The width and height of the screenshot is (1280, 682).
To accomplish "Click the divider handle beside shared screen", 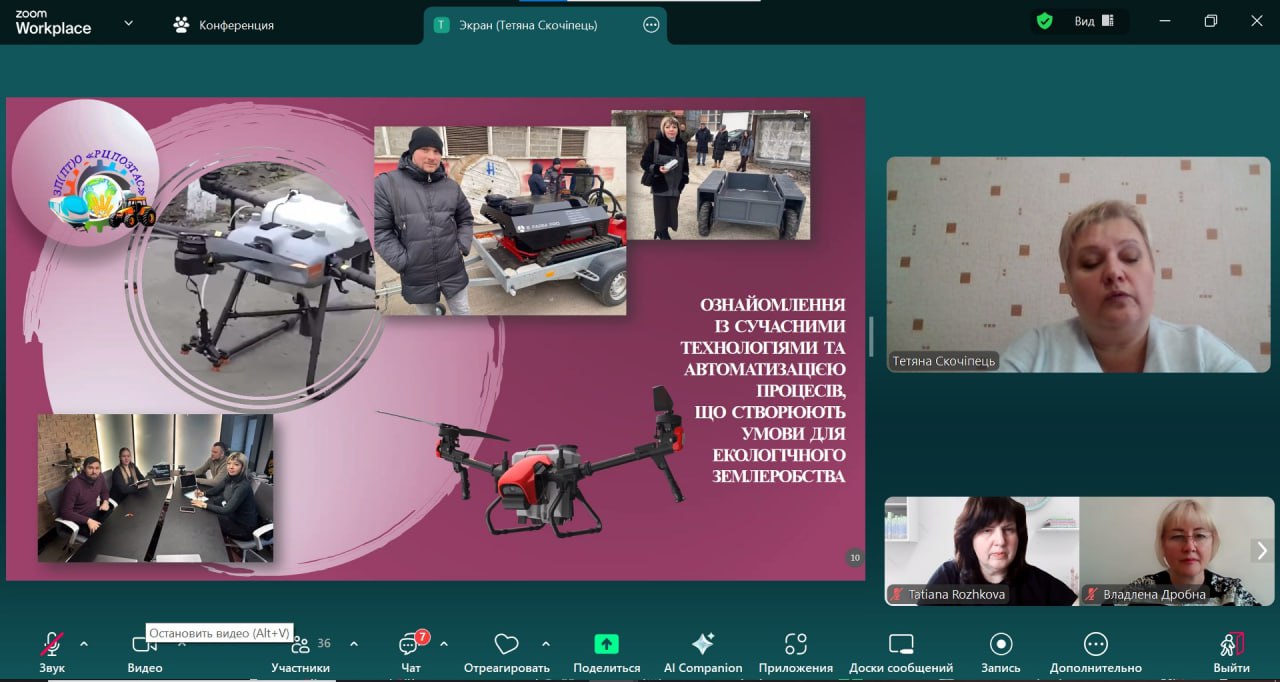I will 870,336.
